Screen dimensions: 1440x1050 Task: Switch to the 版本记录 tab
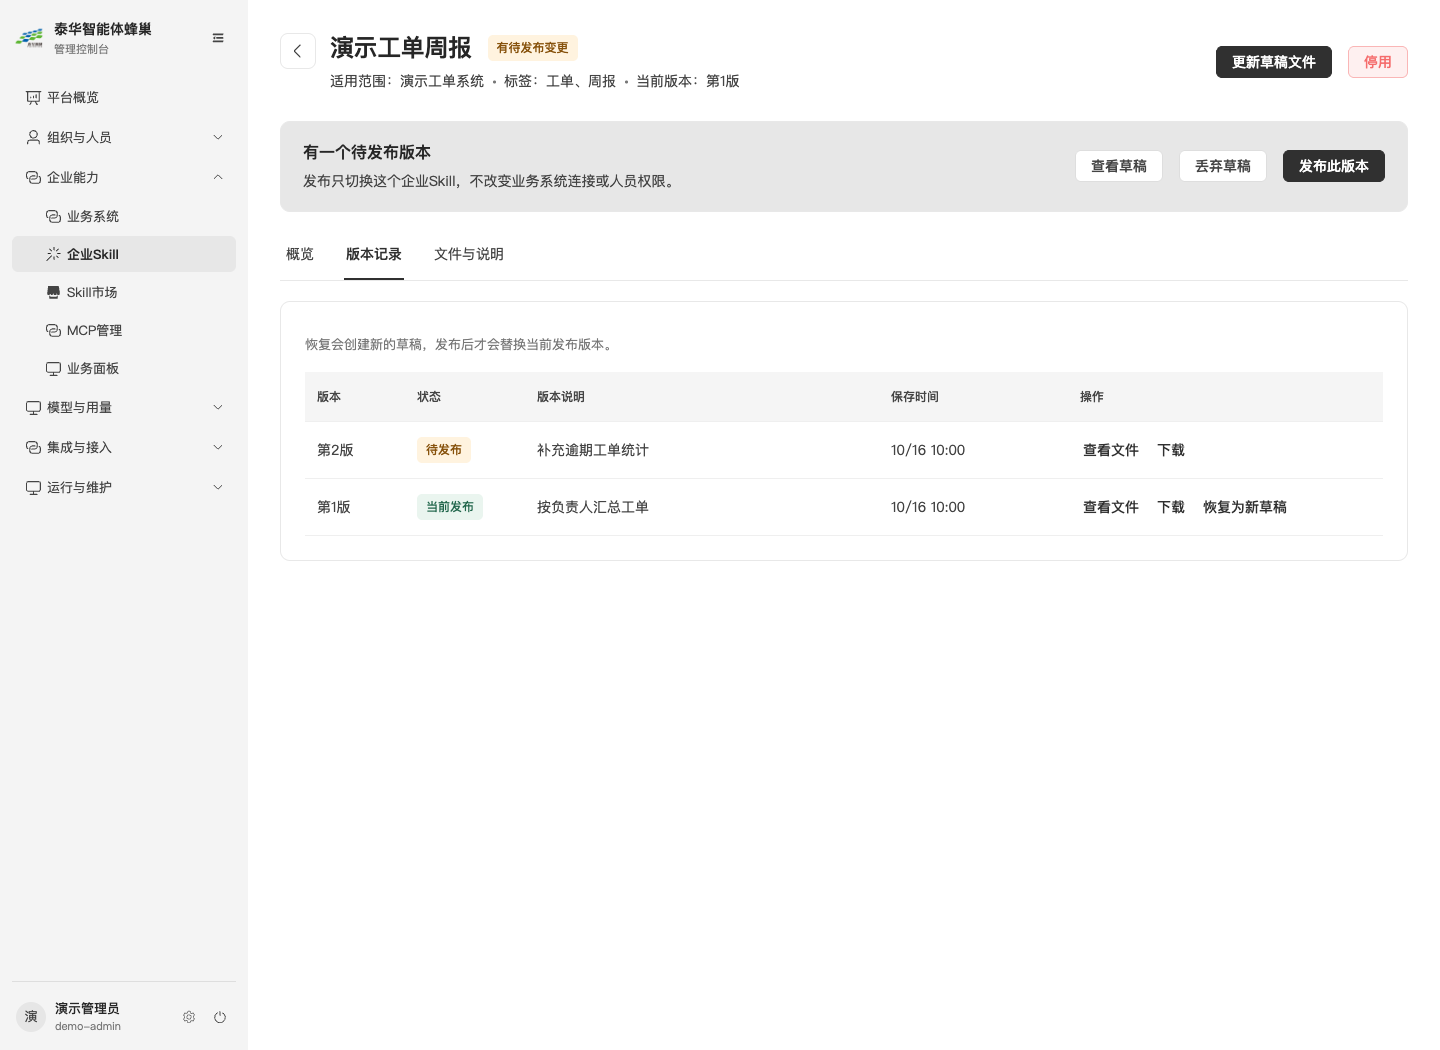click(x=374, y=254)
